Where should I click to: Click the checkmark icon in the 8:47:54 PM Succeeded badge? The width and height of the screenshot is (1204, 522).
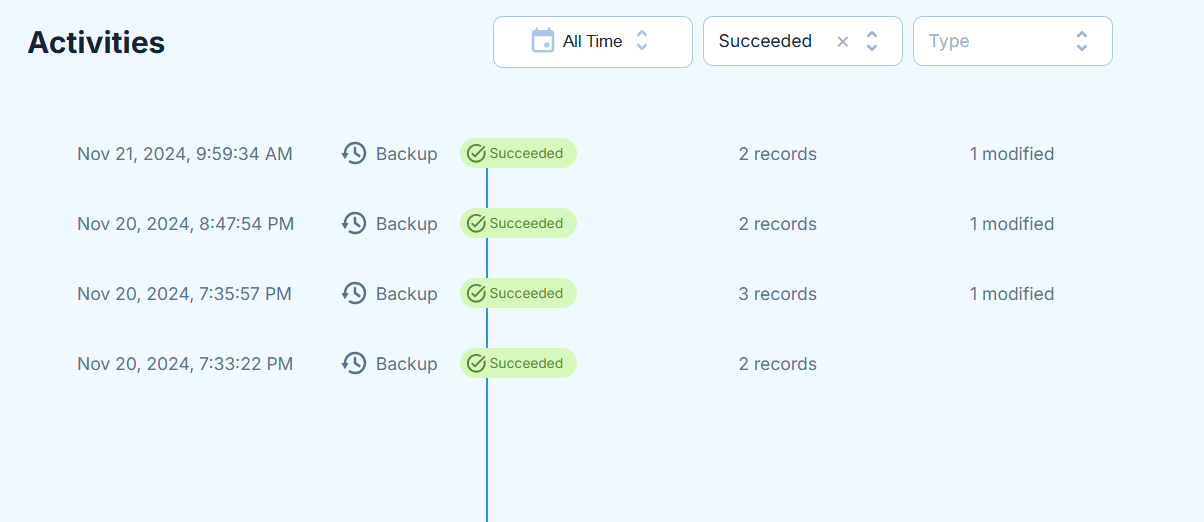[x=476, y=223]
